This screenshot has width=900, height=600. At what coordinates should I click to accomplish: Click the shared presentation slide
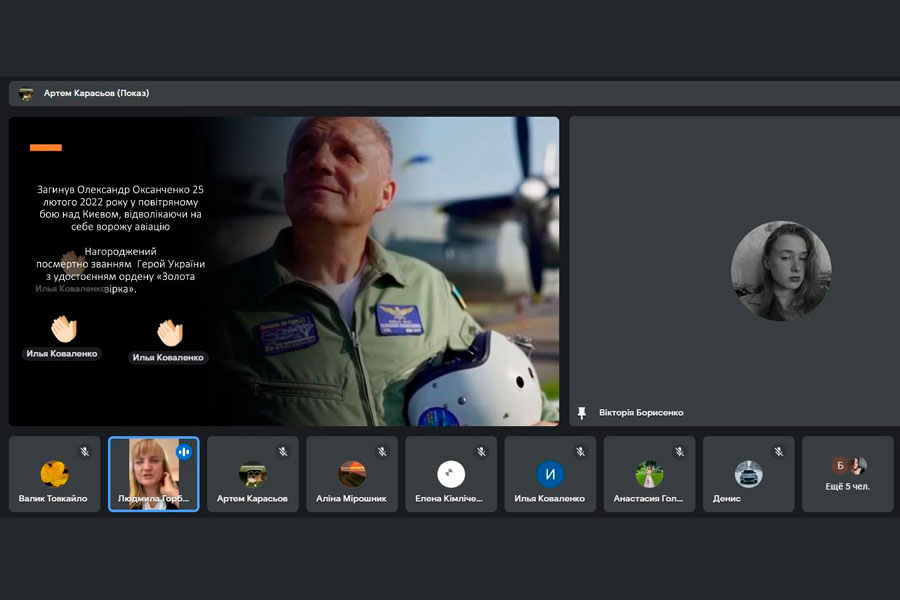[284, 271]
